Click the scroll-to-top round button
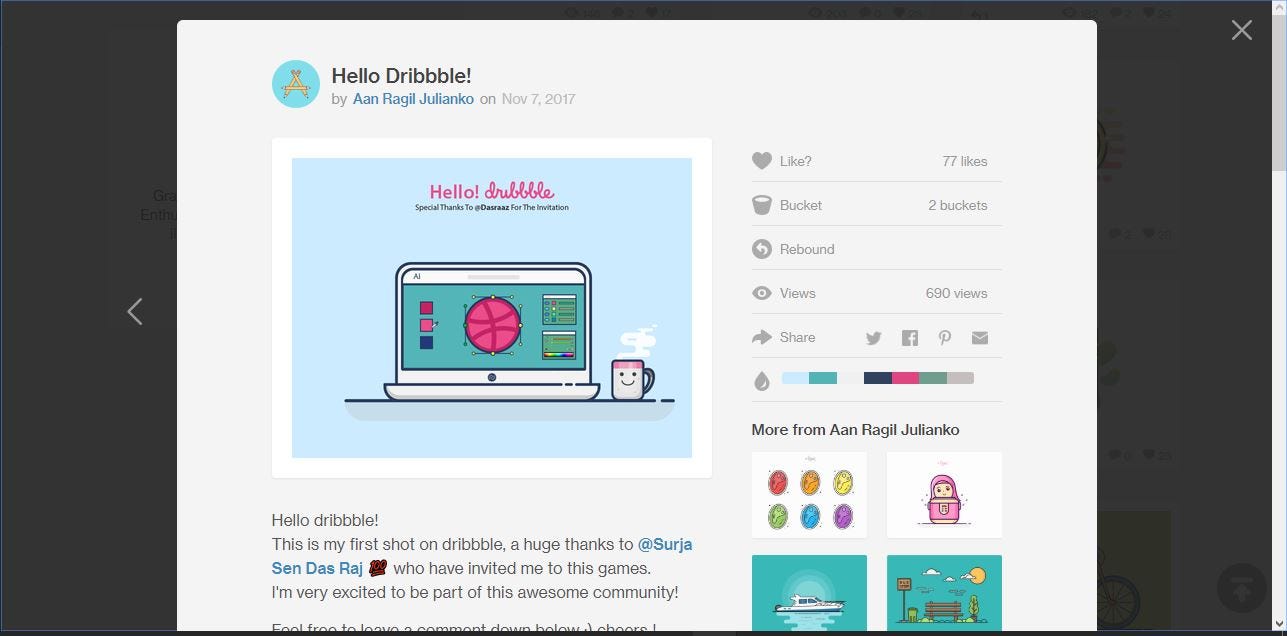 [x=1241, y=588]
